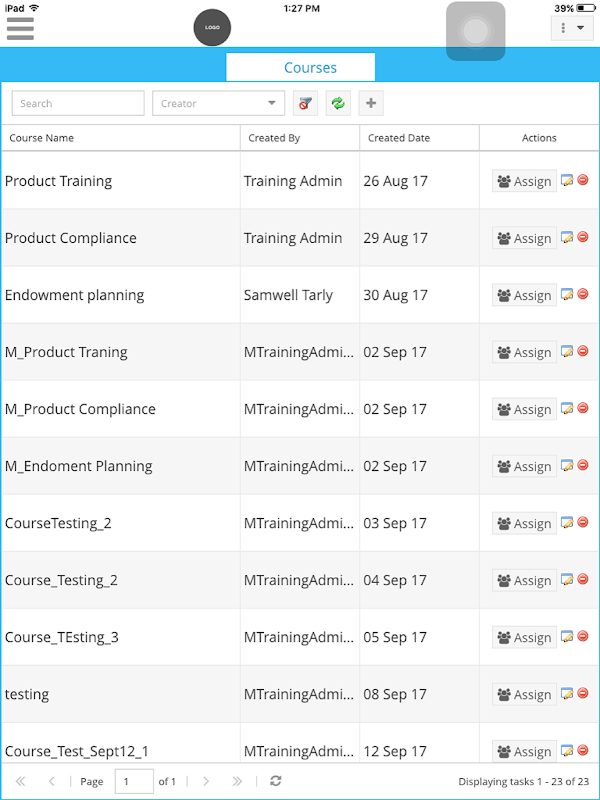Click the clear filter icon

tap(305, 103)
